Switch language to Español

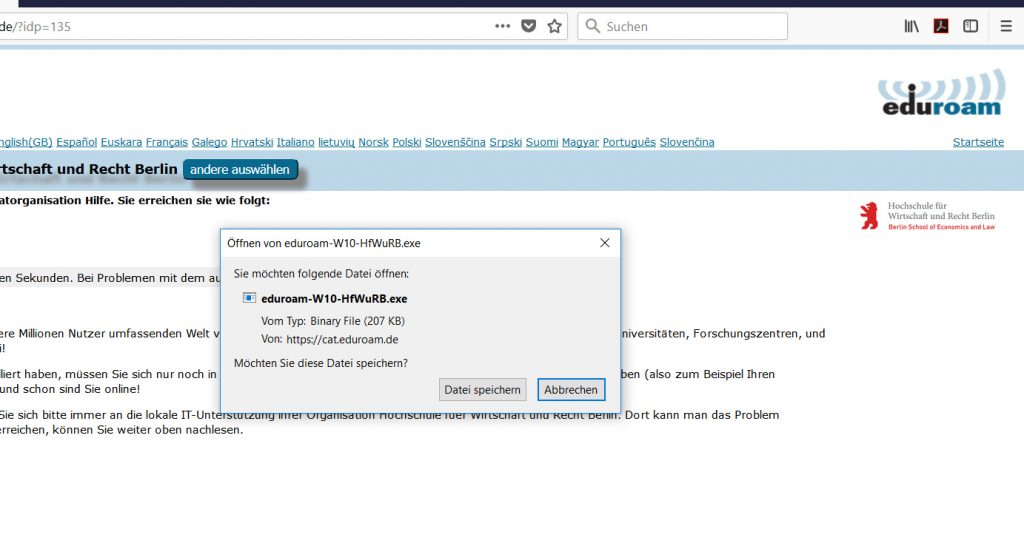(76, 142)
